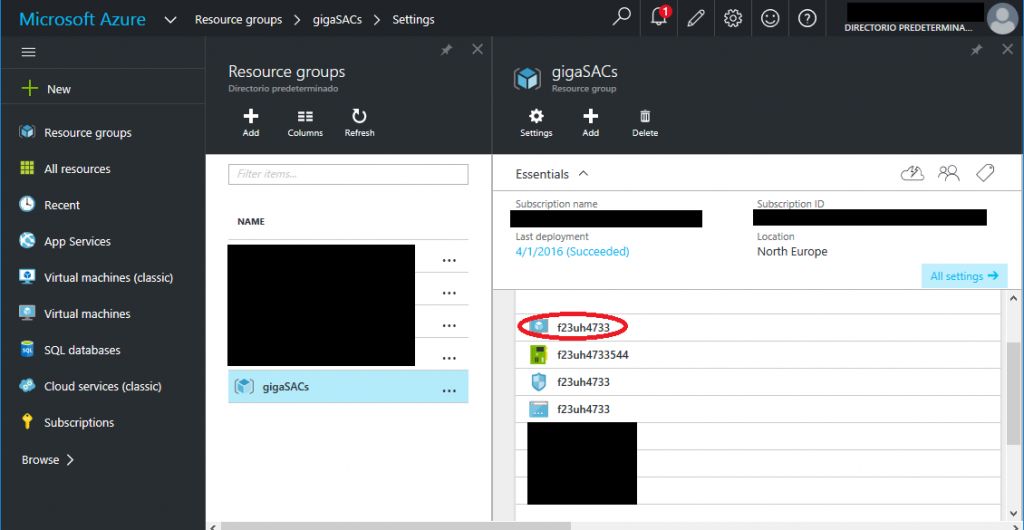Expand the Microsoft Azure dropdown chevron
The image size is (1024, 530).
click(x=170, y=20)
